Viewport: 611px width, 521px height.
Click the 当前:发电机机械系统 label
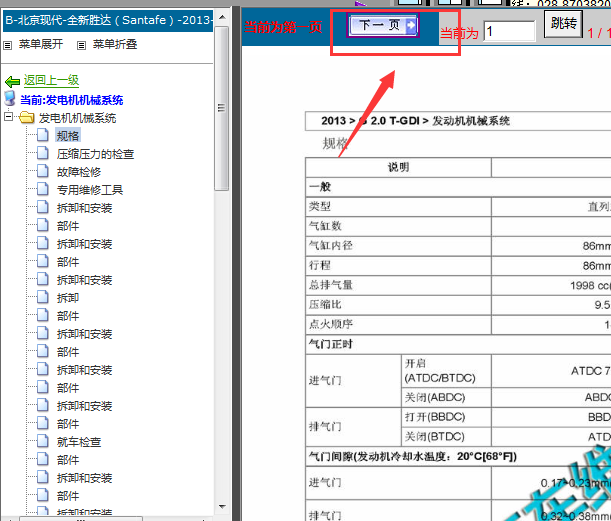point(72,100)
